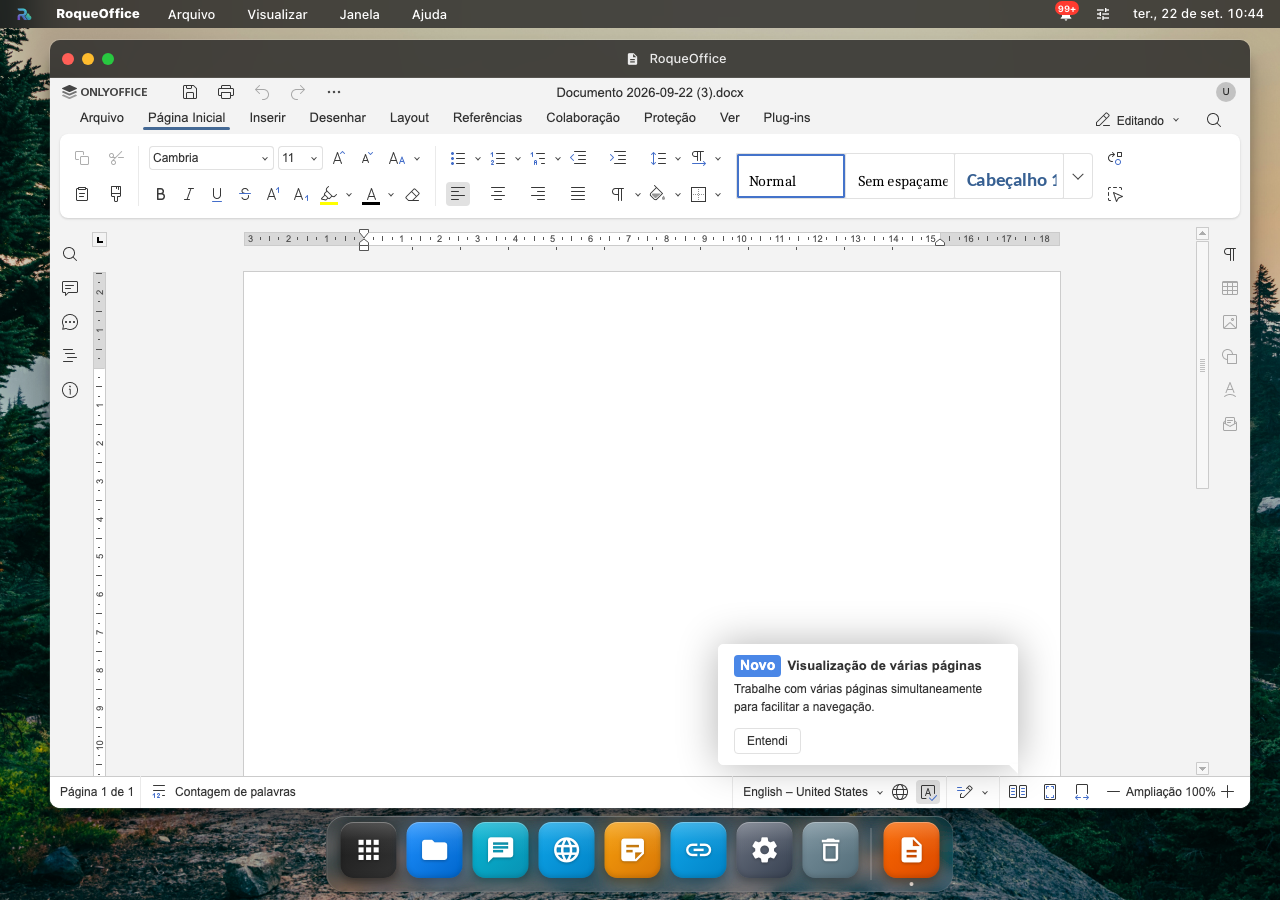1280x900 pixels.
Task: Switch to the Layout tab
Action: coord(409,118)
